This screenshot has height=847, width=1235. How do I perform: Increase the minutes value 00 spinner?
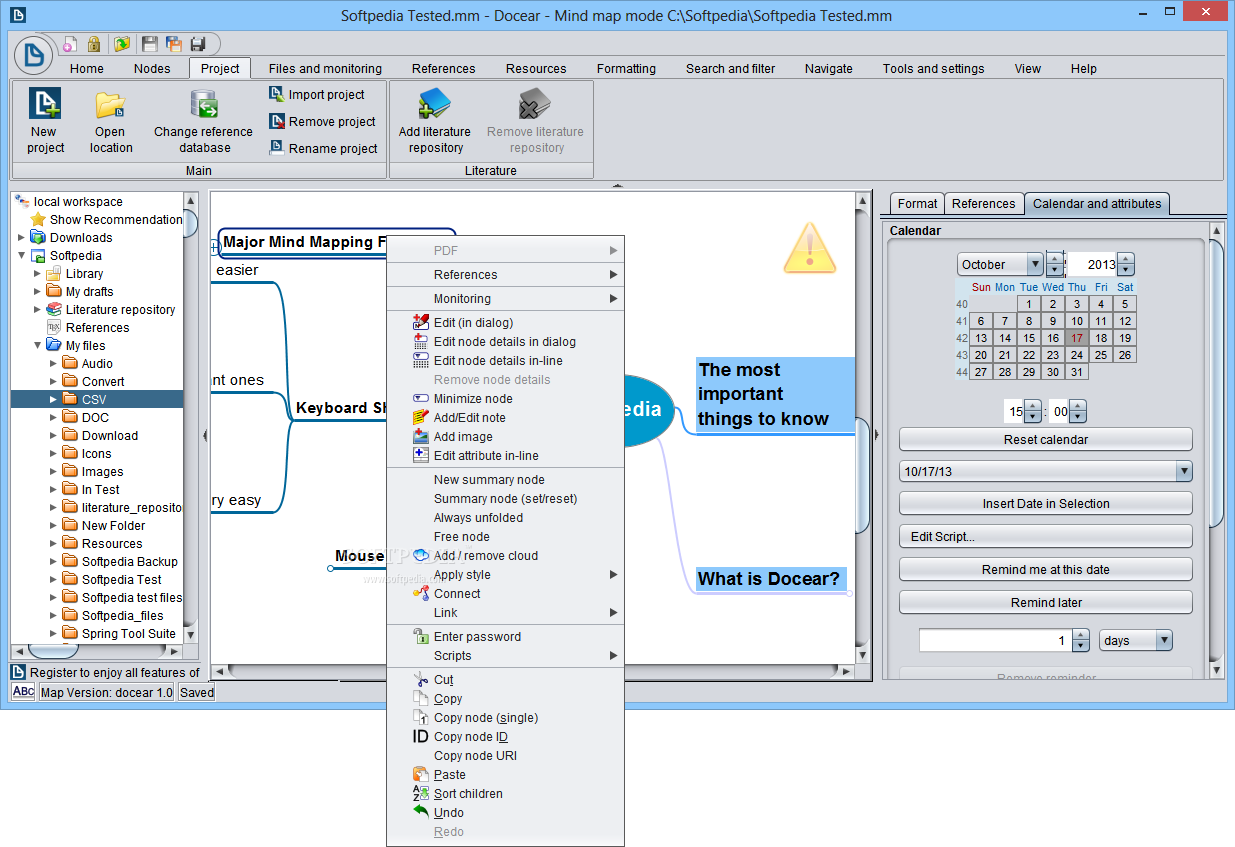click(1078, 406)
